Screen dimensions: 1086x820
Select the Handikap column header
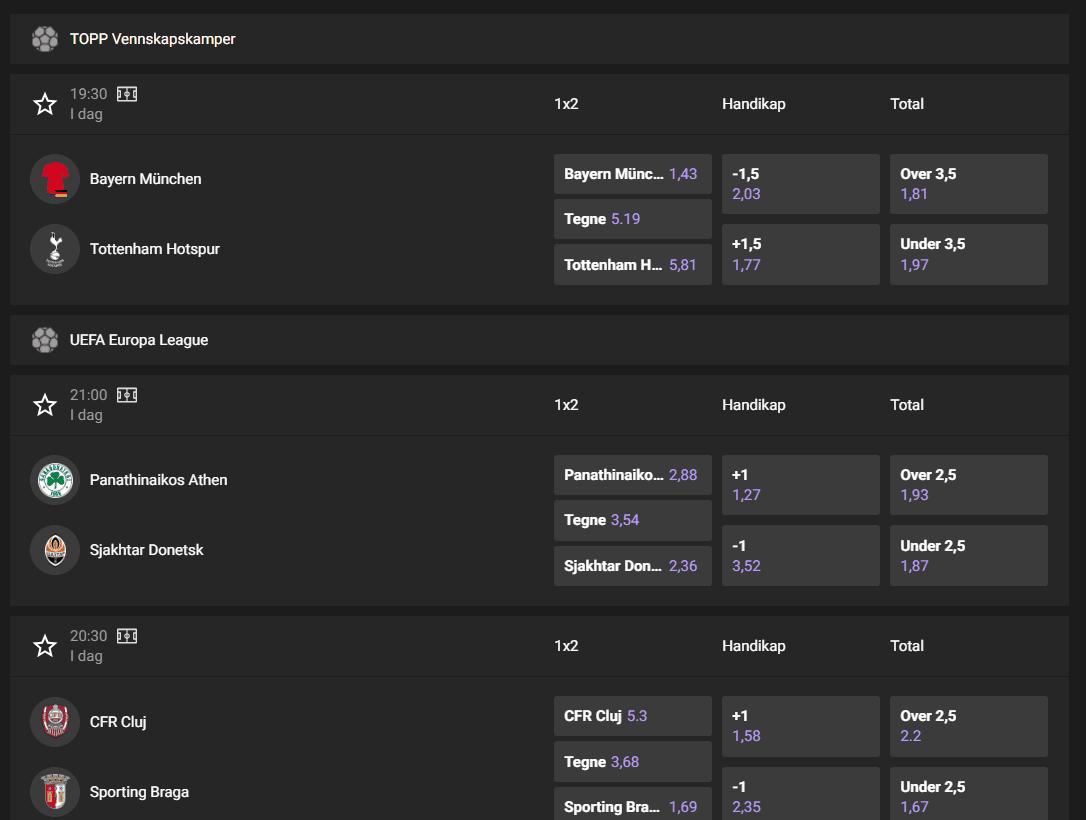point(753,104)
